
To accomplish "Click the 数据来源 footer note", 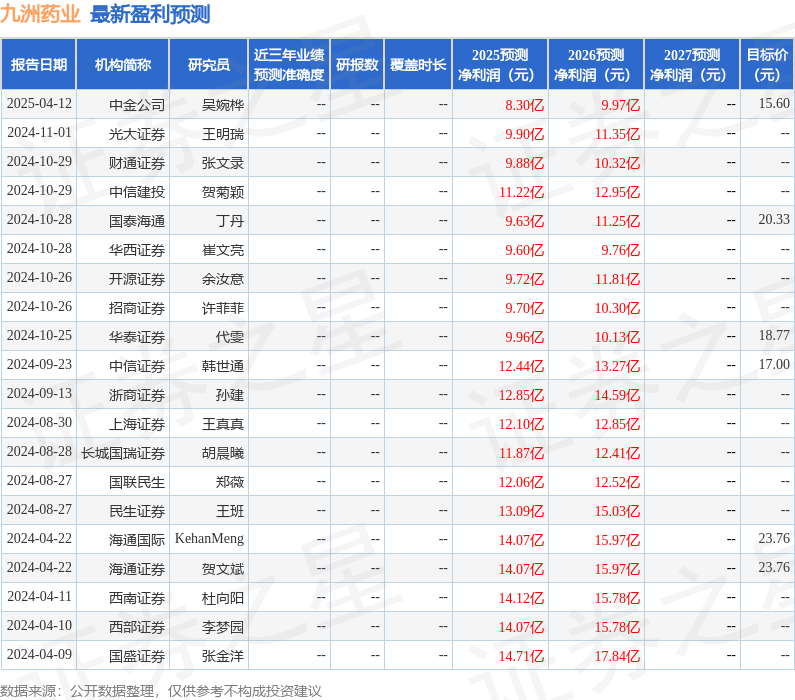I will [x=161, y=691].
